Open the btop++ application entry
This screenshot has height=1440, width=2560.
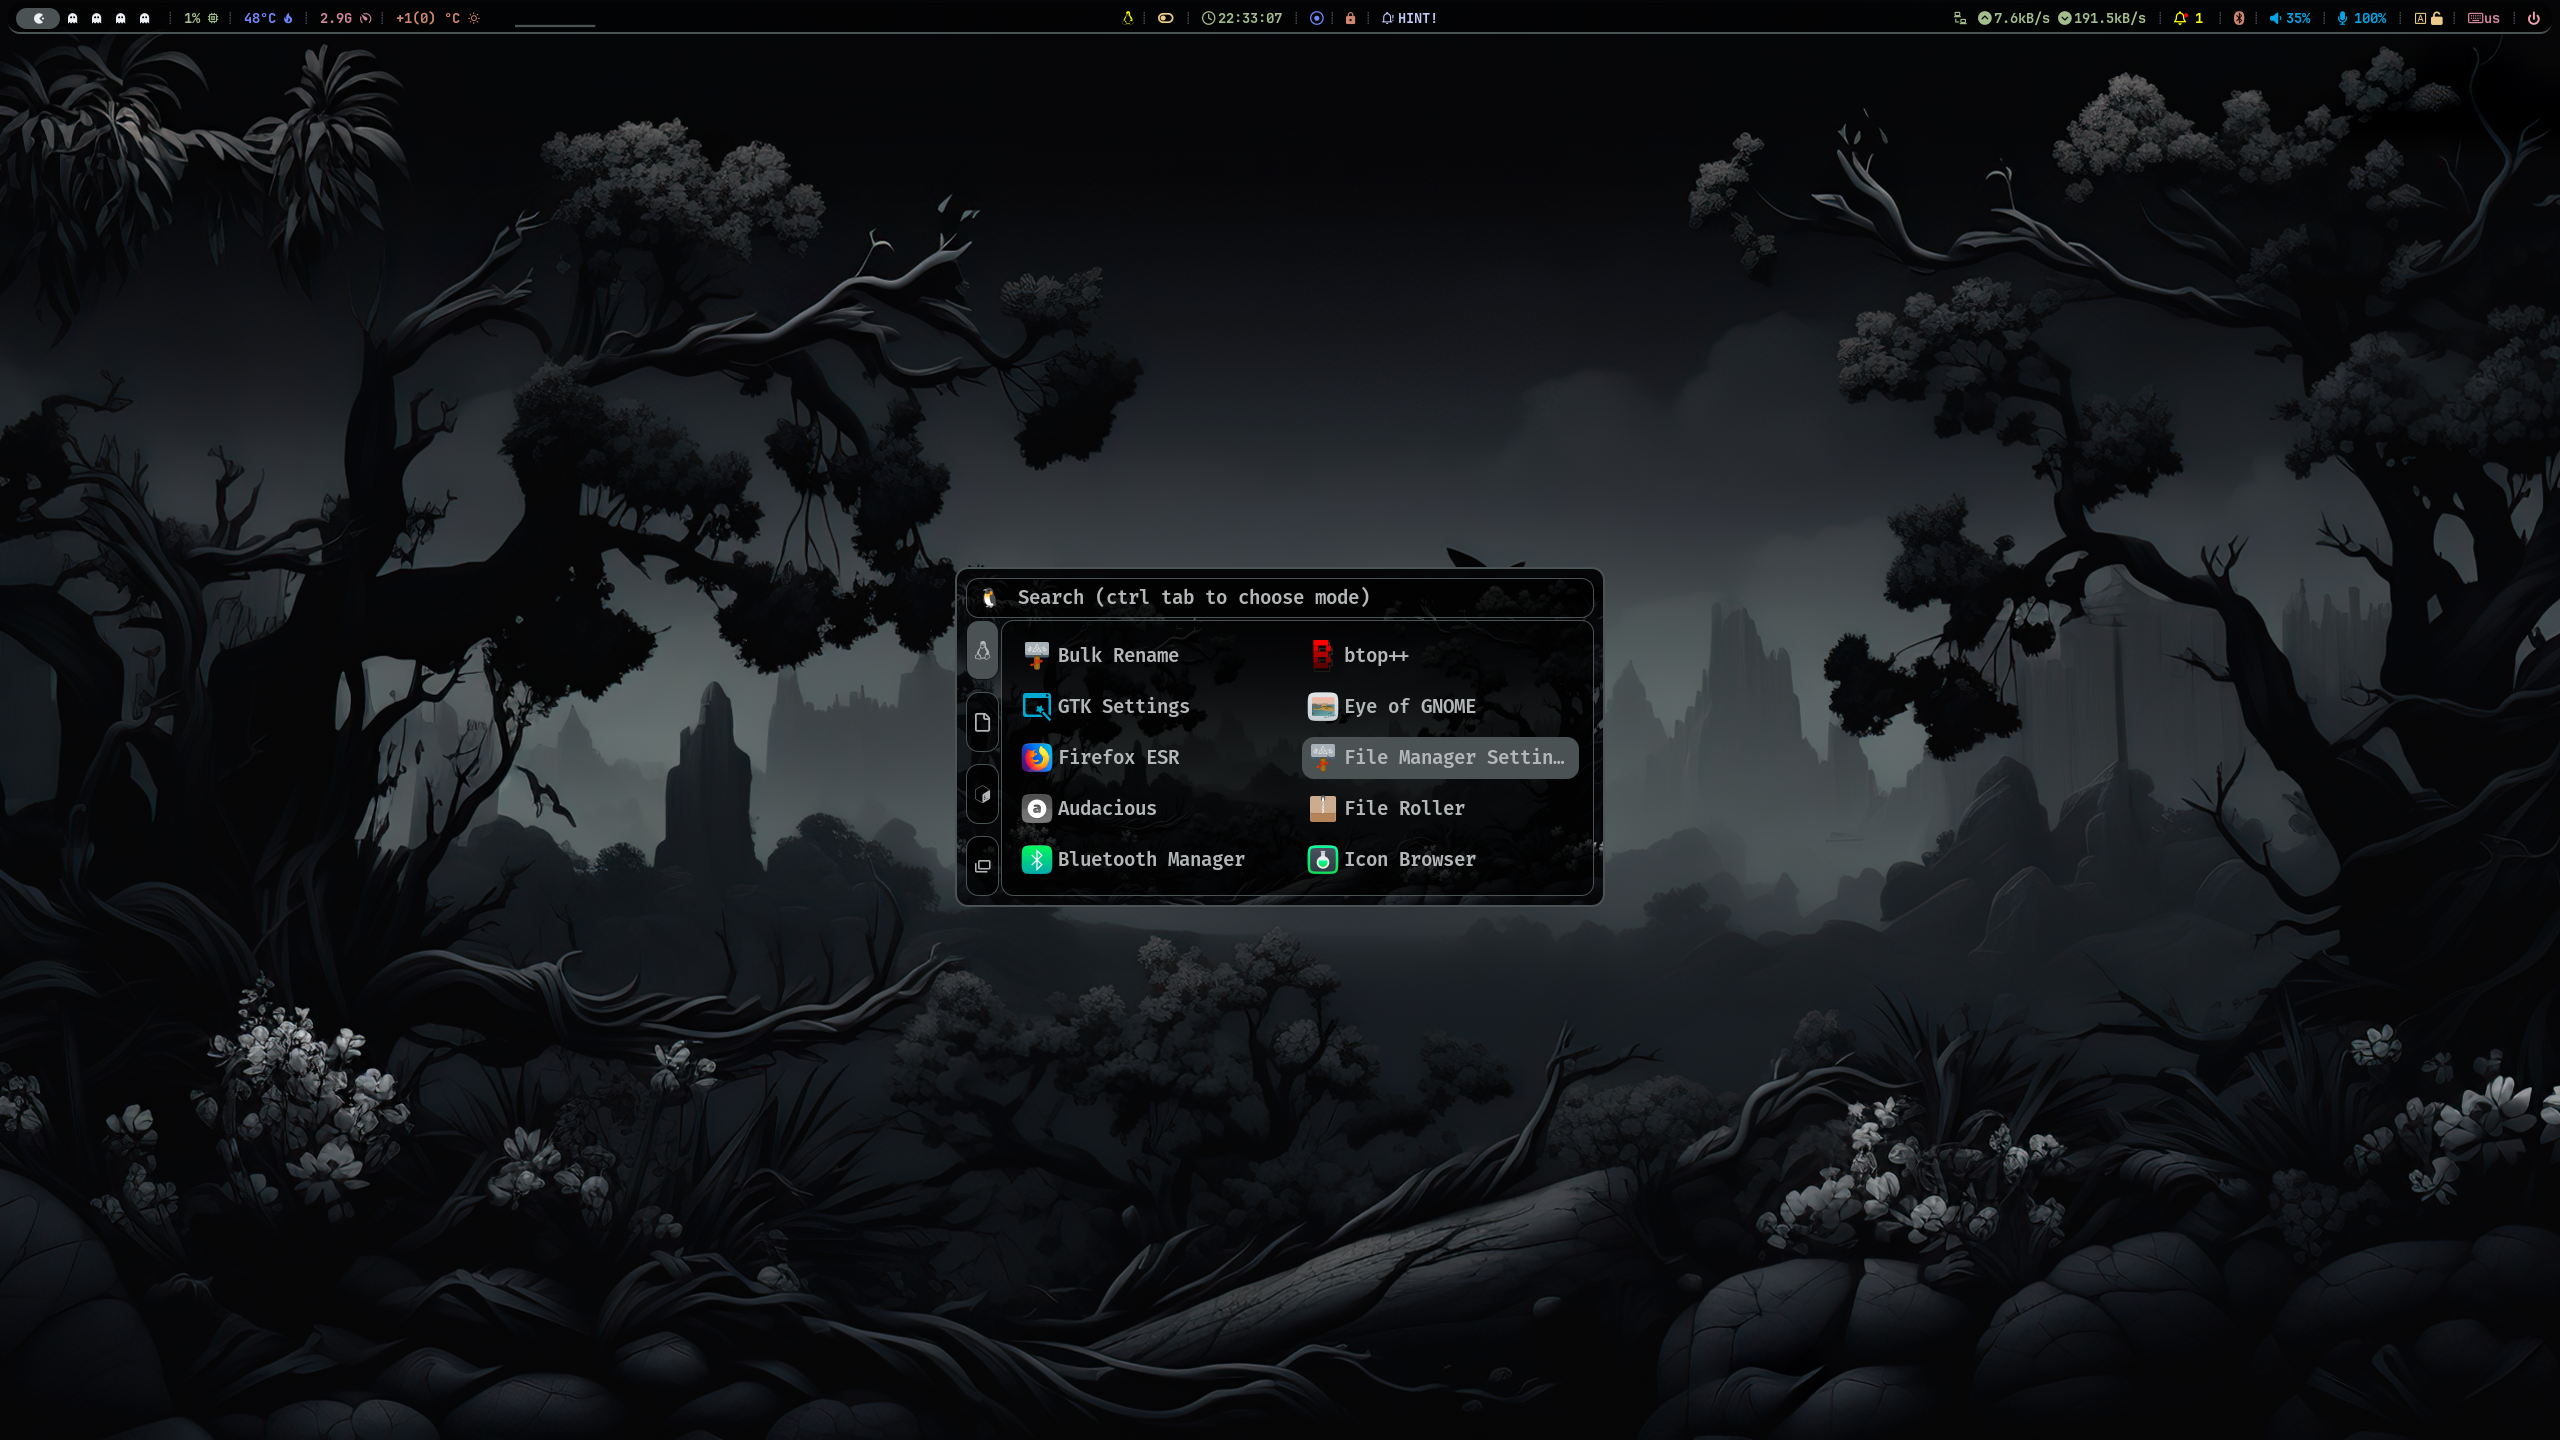[x=1374, y=655]
